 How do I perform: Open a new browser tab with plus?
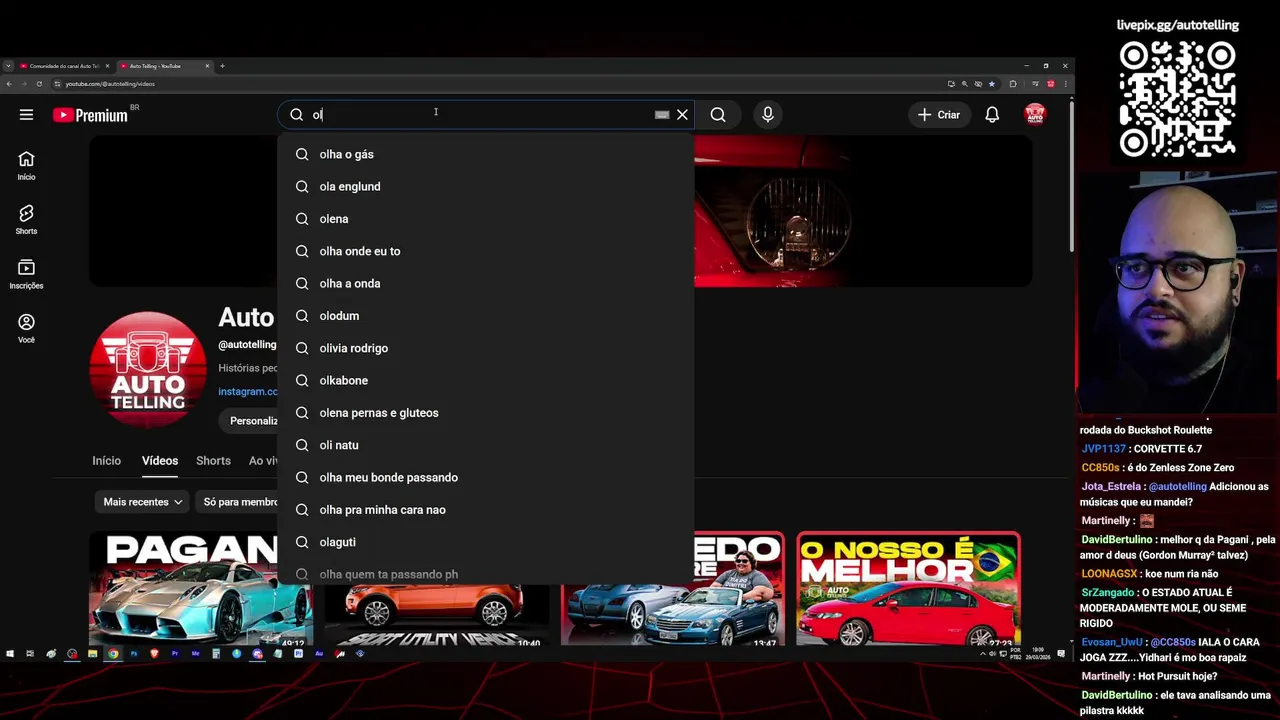(x=222, y=66)
